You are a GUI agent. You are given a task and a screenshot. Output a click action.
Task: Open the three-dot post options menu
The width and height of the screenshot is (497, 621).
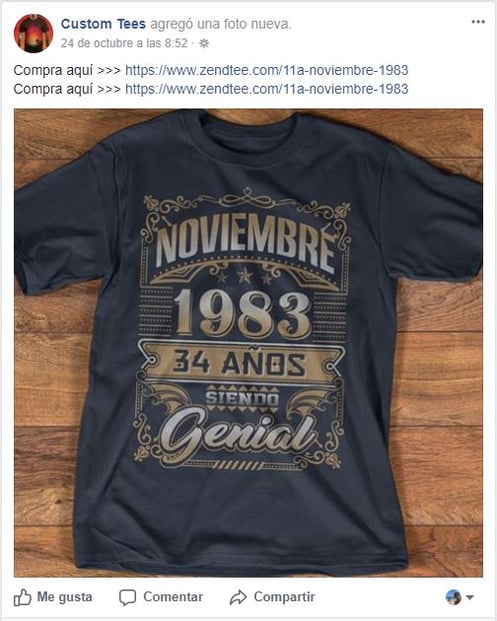(478, 22)
